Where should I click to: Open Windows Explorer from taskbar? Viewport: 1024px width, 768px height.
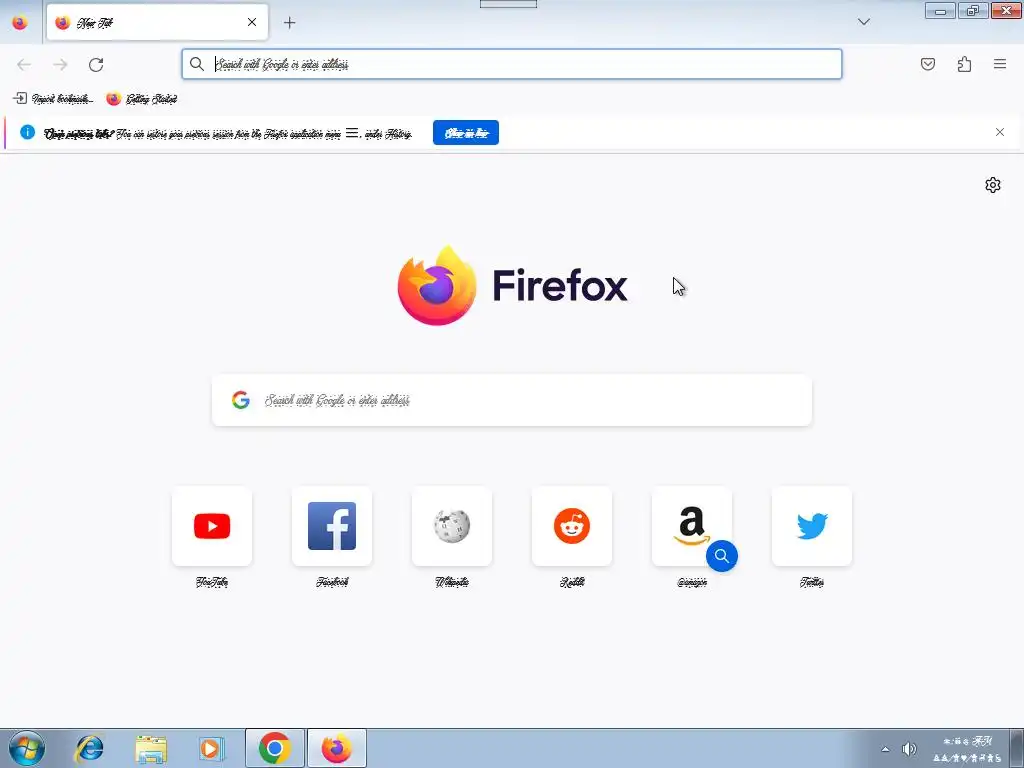(x=151, y=748)
